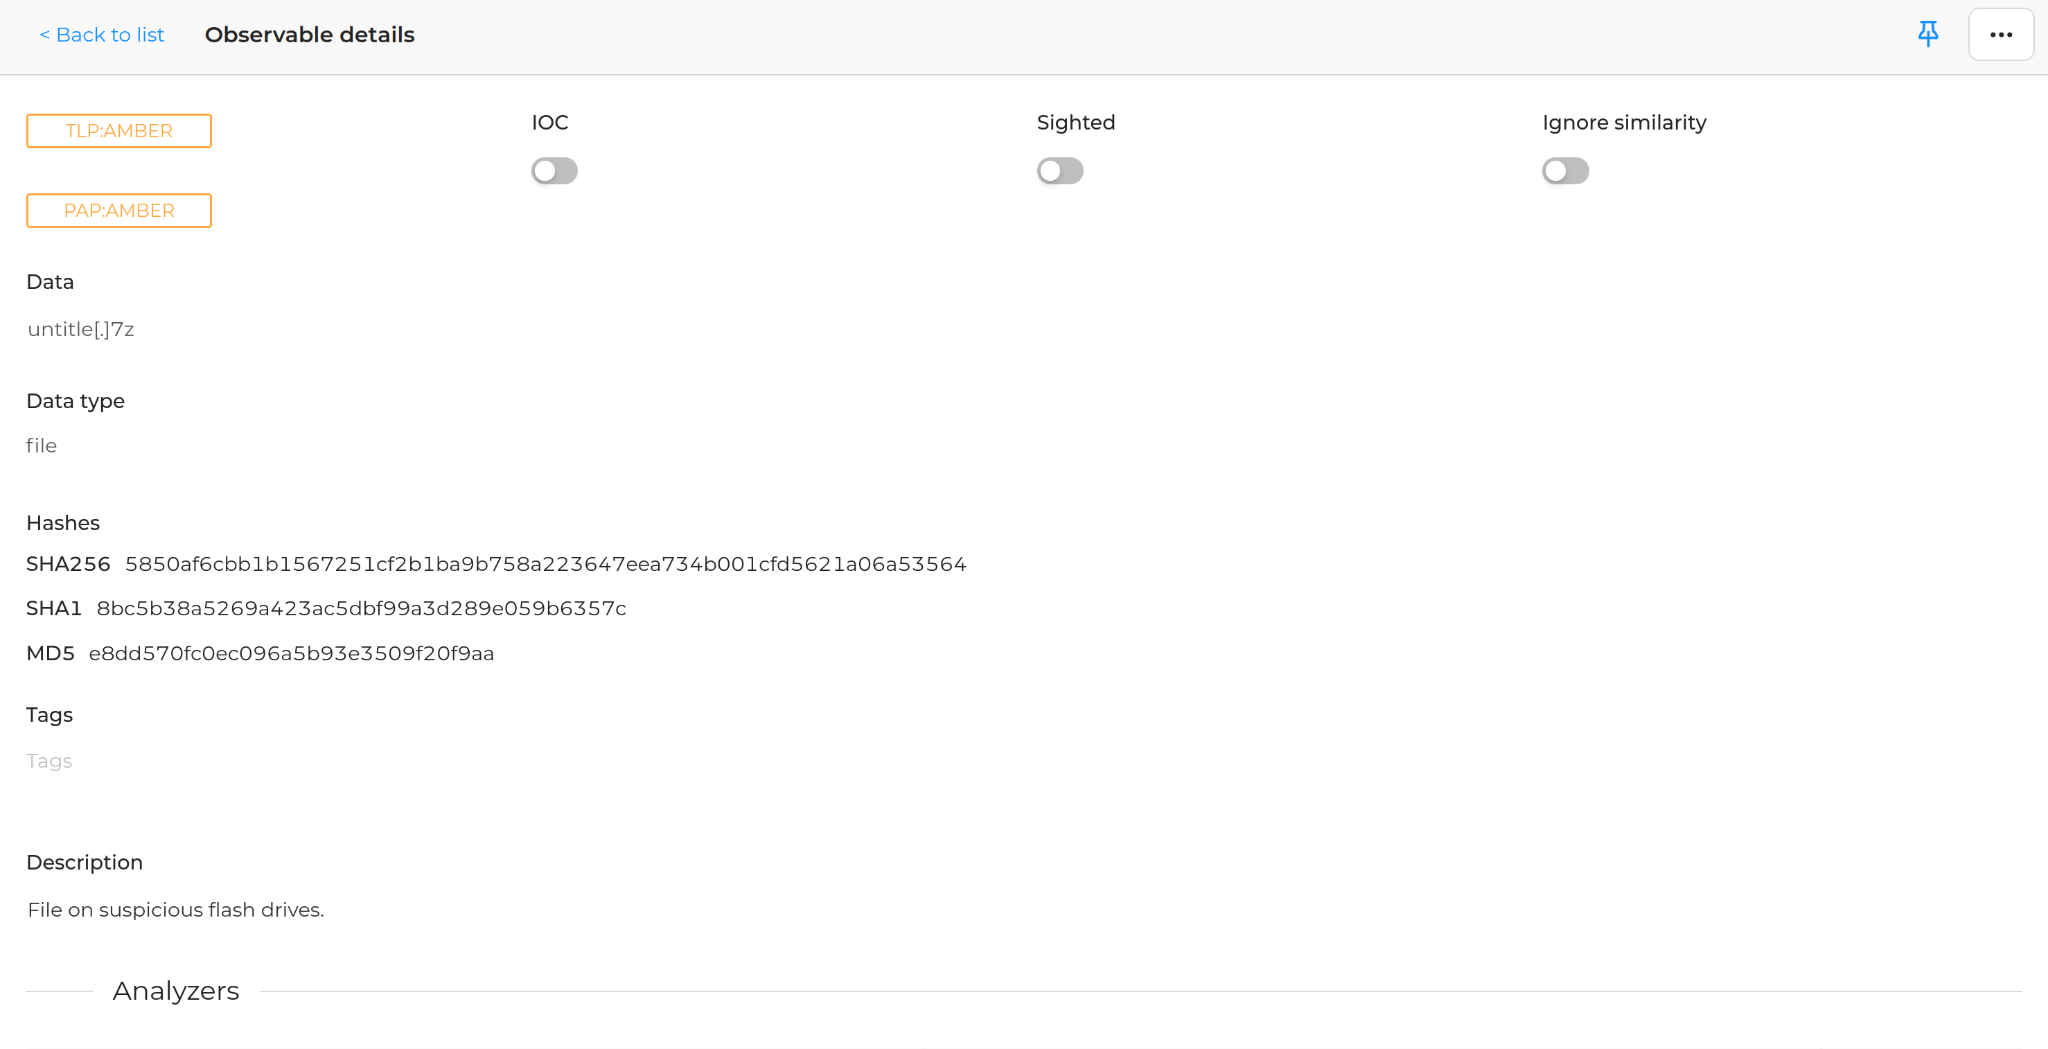Click the MD5 hash value

[292, 653]
